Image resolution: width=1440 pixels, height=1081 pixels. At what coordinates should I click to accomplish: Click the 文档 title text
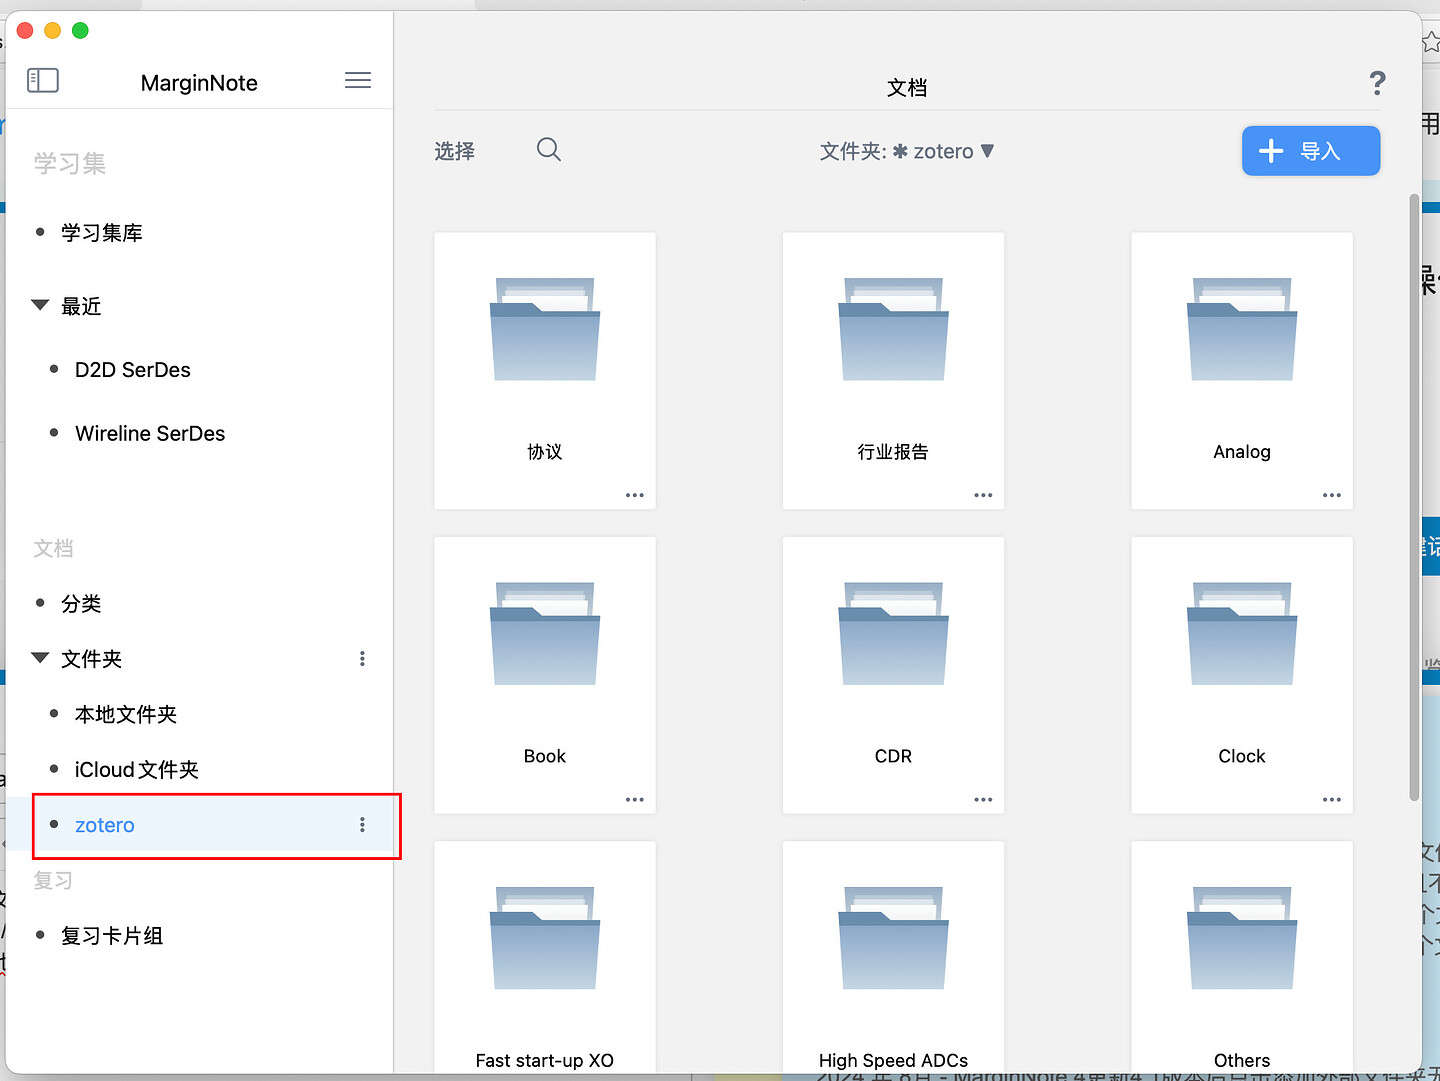[x=907, y=88]
